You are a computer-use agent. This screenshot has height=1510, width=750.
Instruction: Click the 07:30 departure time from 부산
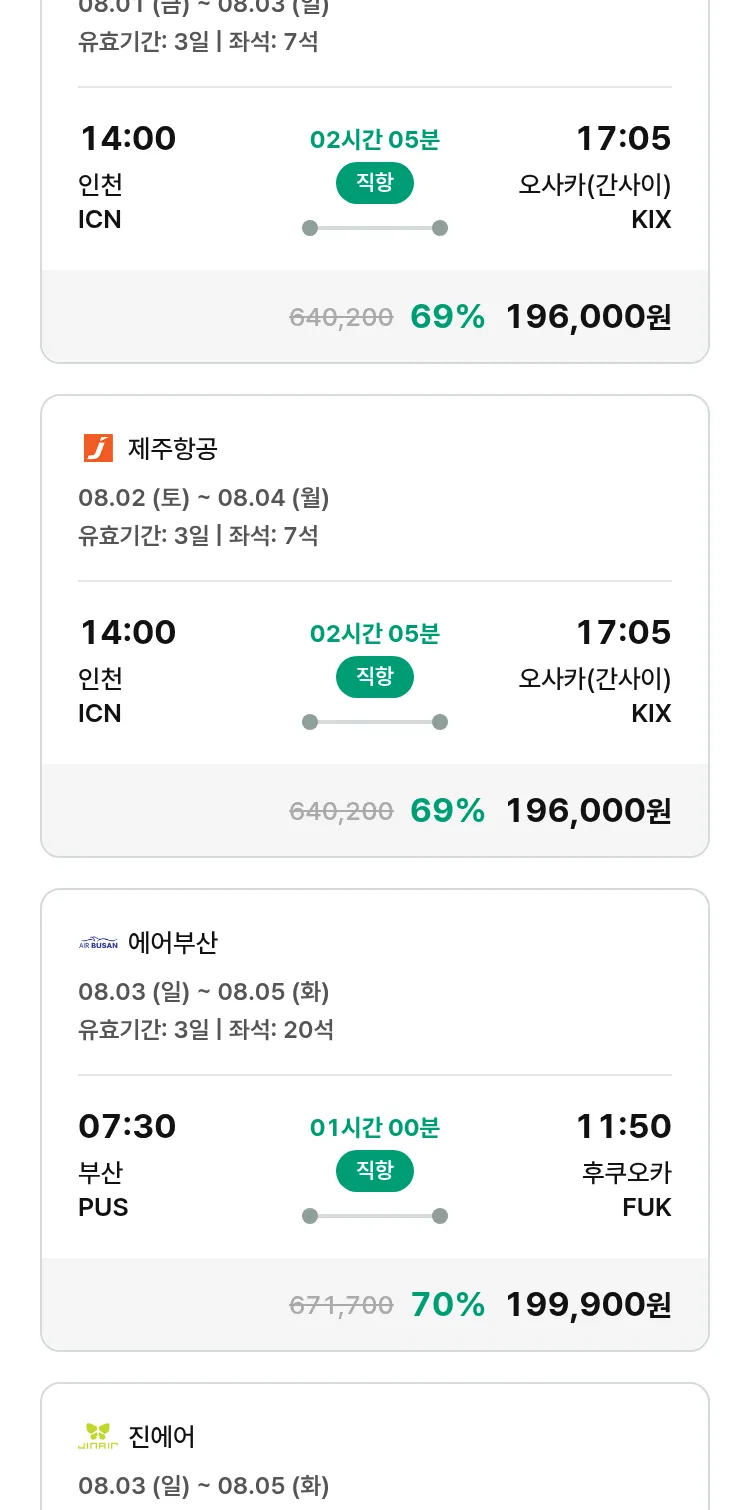click(x=127, y=1126)
